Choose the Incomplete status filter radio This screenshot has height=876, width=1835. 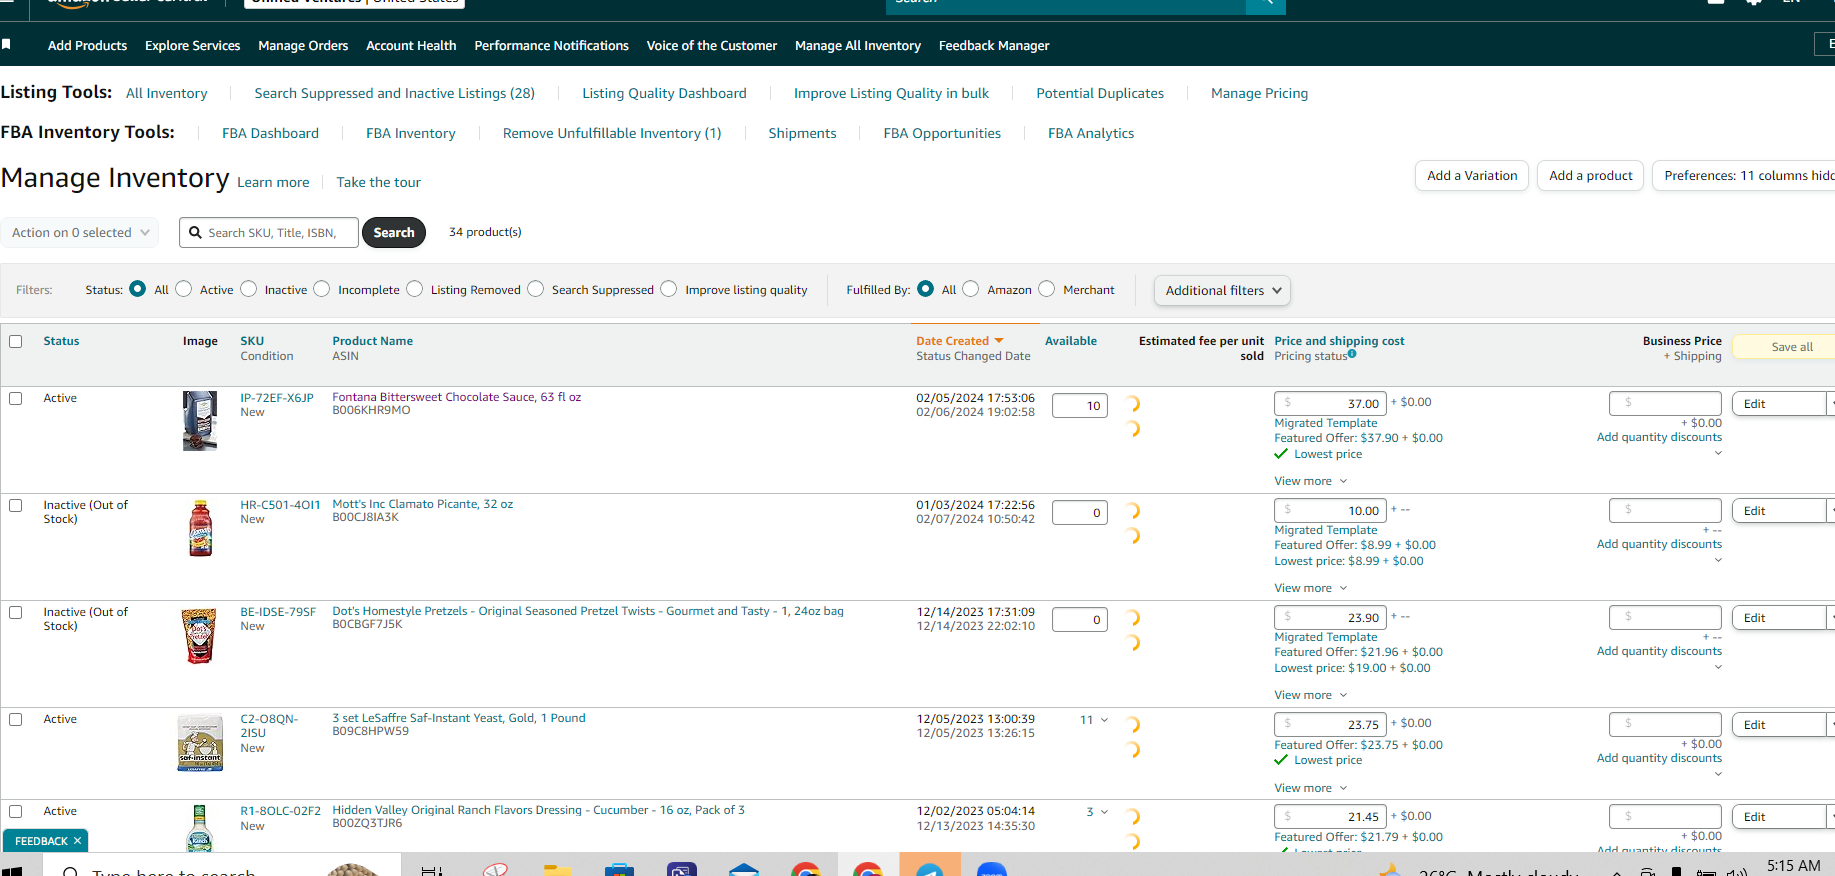pyautogui.click(x=322, y=289)
